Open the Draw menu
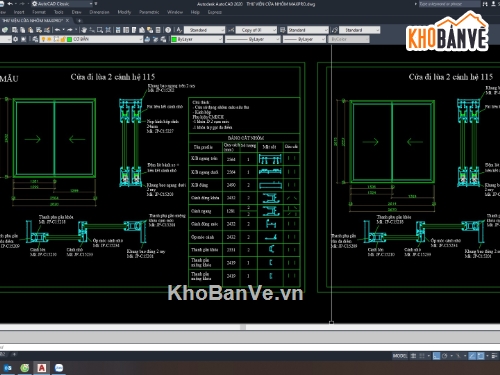Image resolution: width=500 pixels, height=375 pixels. (x=76, y=12)
